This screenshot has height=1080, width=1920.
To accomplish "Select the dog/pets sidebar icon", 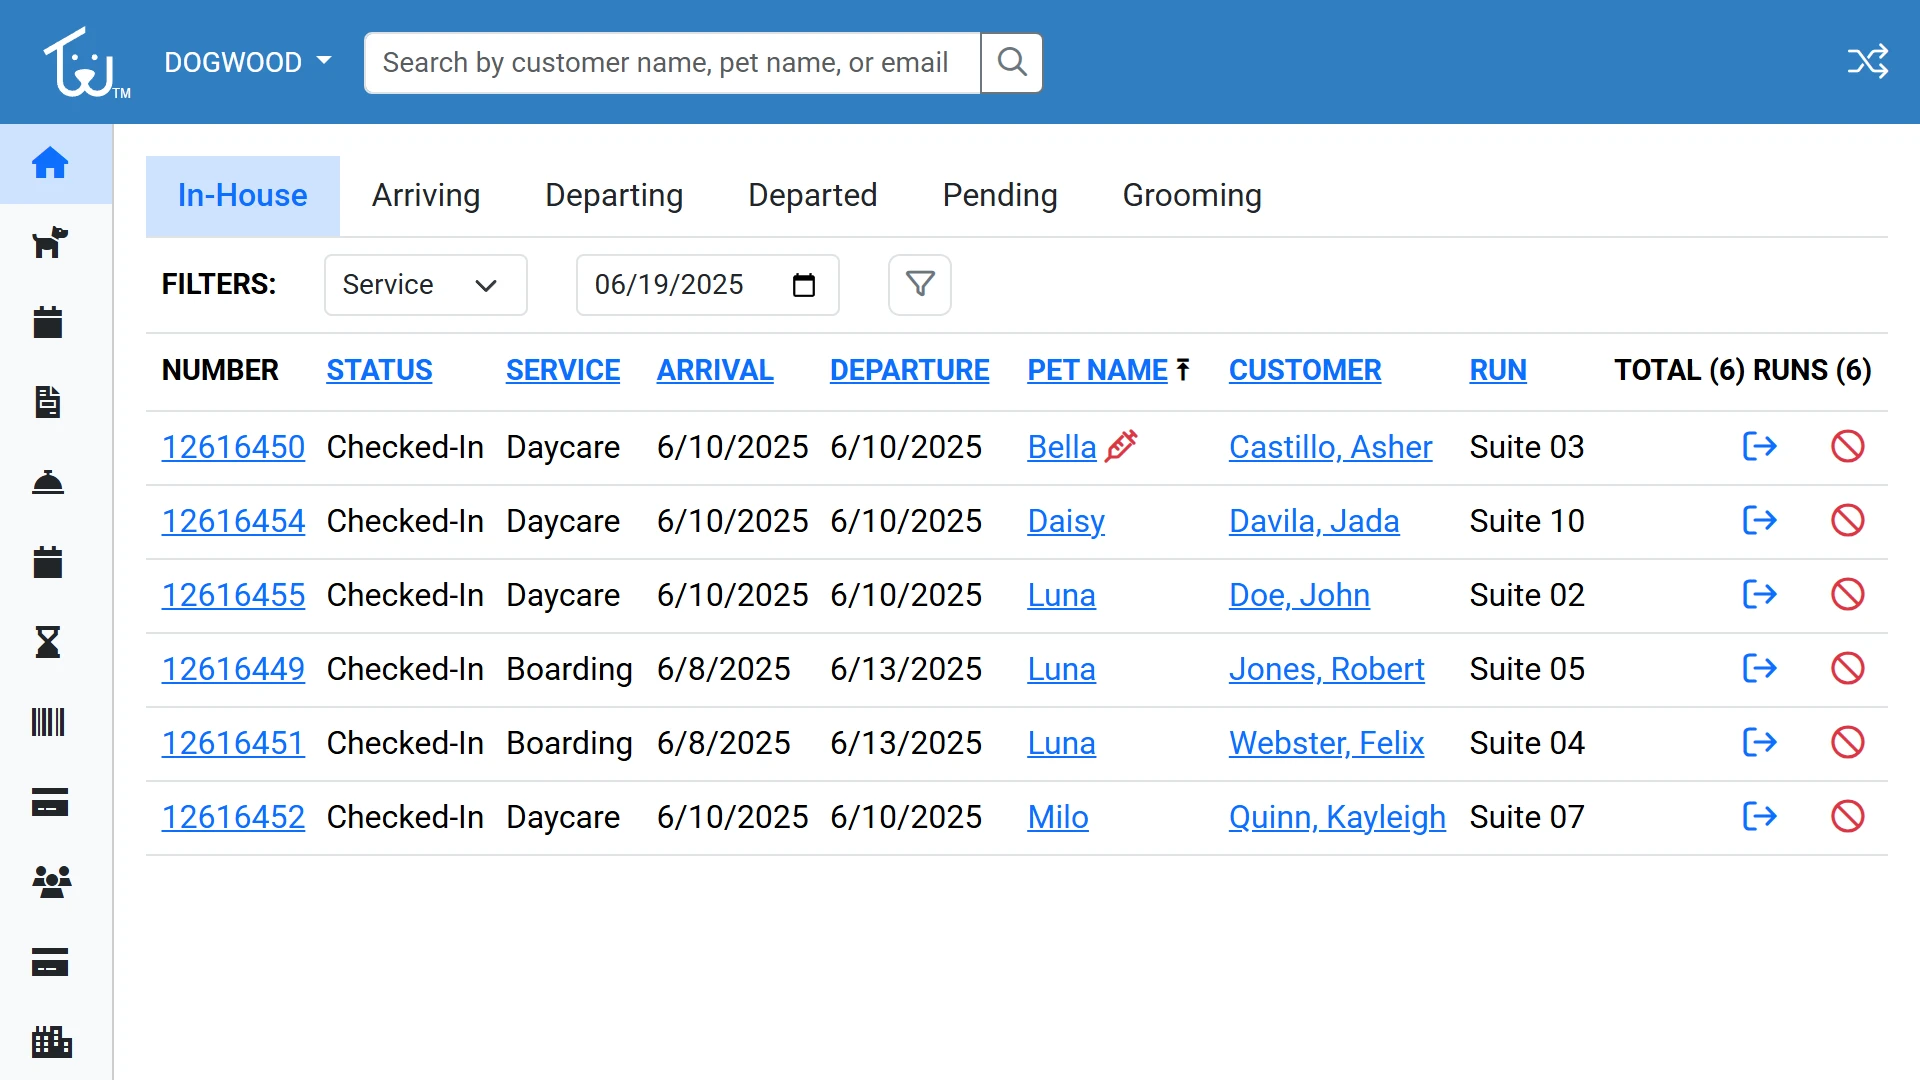I will pos(49,243).
